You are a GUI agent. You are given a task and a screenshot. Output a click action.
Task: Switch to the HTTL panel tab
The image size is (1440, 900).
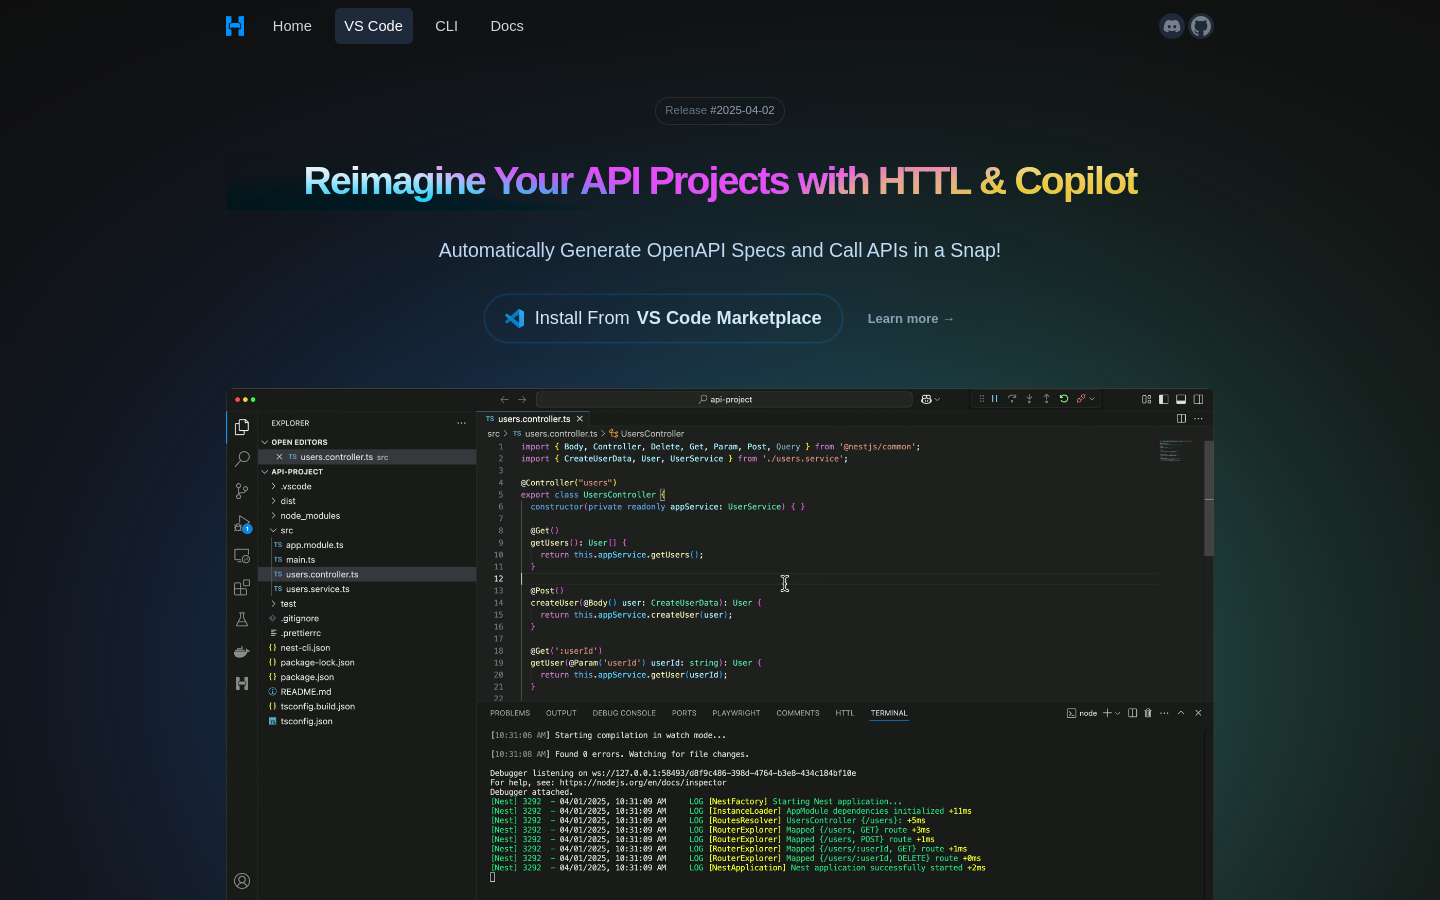click(x=845, y=713)
